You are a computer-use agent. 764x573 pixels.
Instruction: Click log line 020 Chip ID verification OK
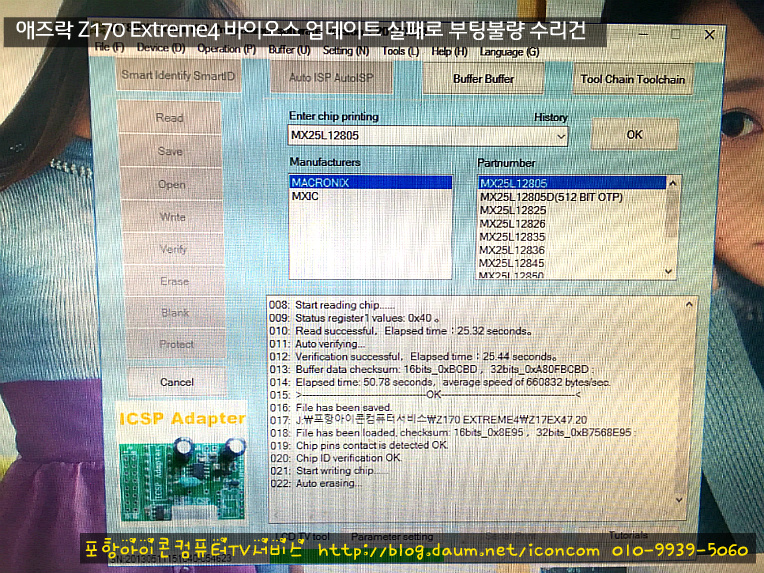click(x=336, y=458)
